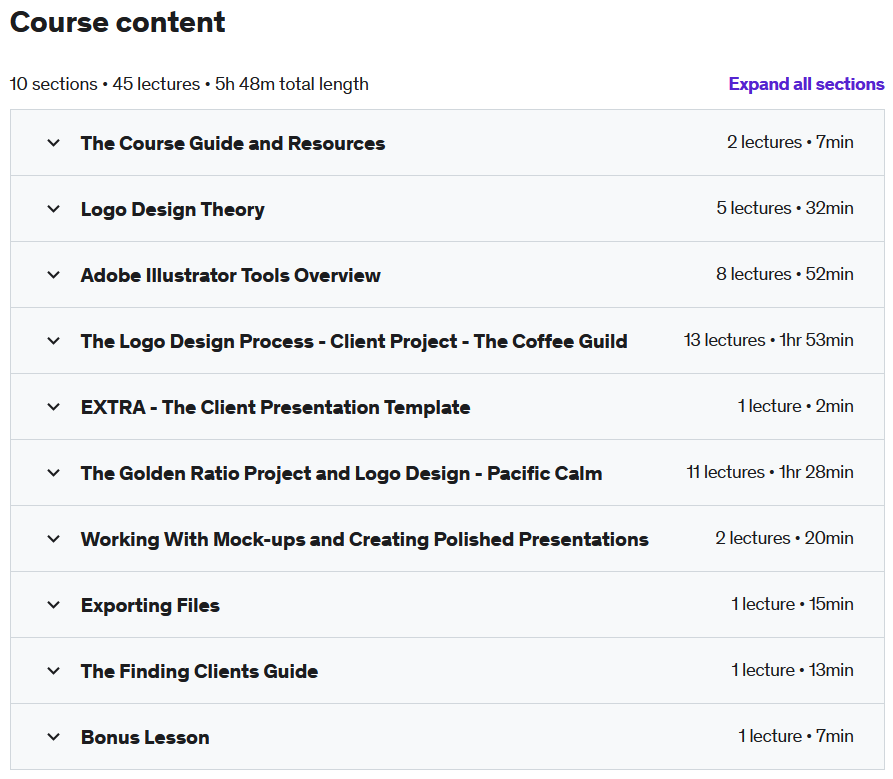Select The Golden Ratio Project Pacific Calm title
893x779 pixels.
click(342, 474)
